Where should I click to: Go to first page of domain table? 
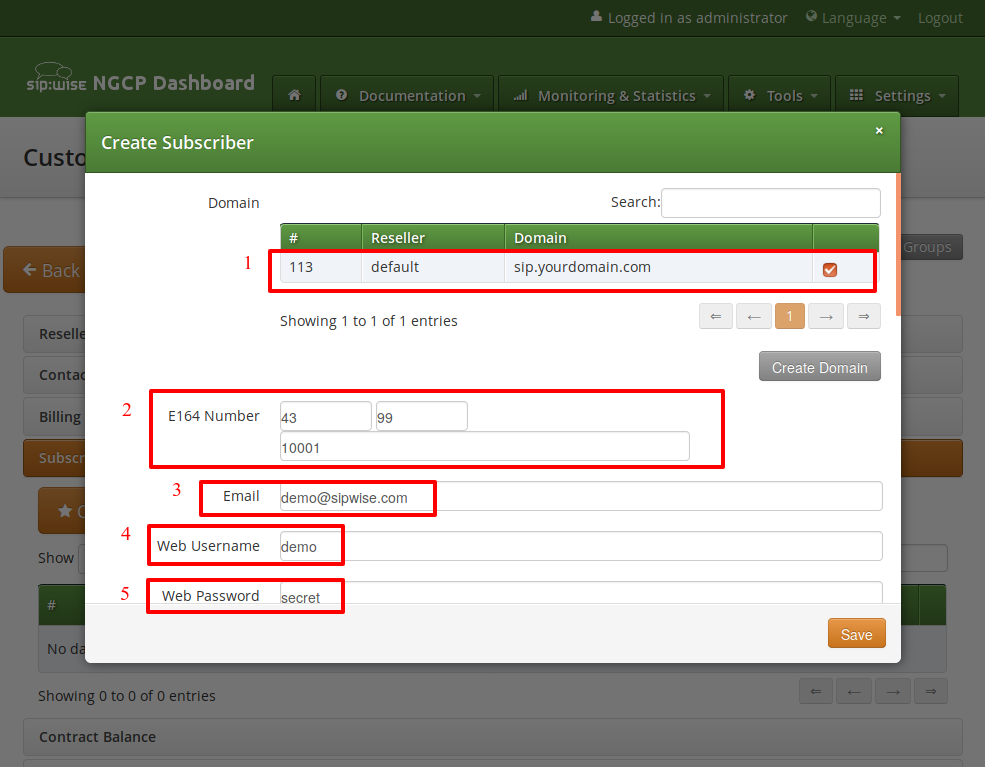(x=715, y=316)
